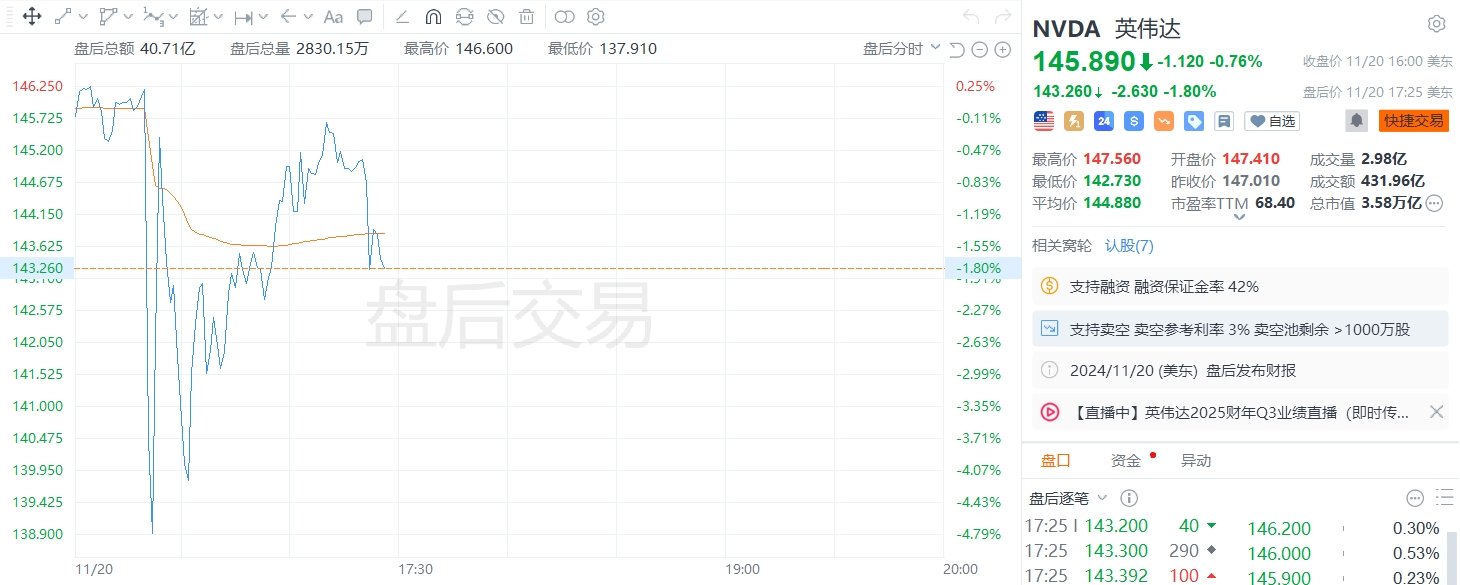Expand more quote details chevron under 市盈率TTM
Screen dimensions: 1460x585
(1240, 217)
